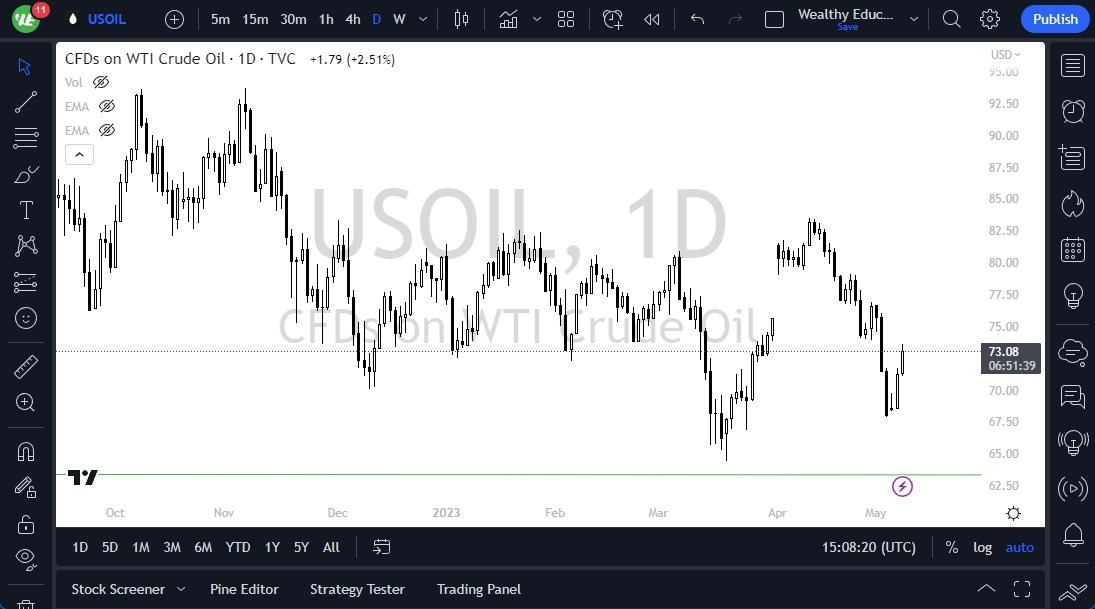
Task: Select the 1Y date range
Action: click(x=271, y=547)
